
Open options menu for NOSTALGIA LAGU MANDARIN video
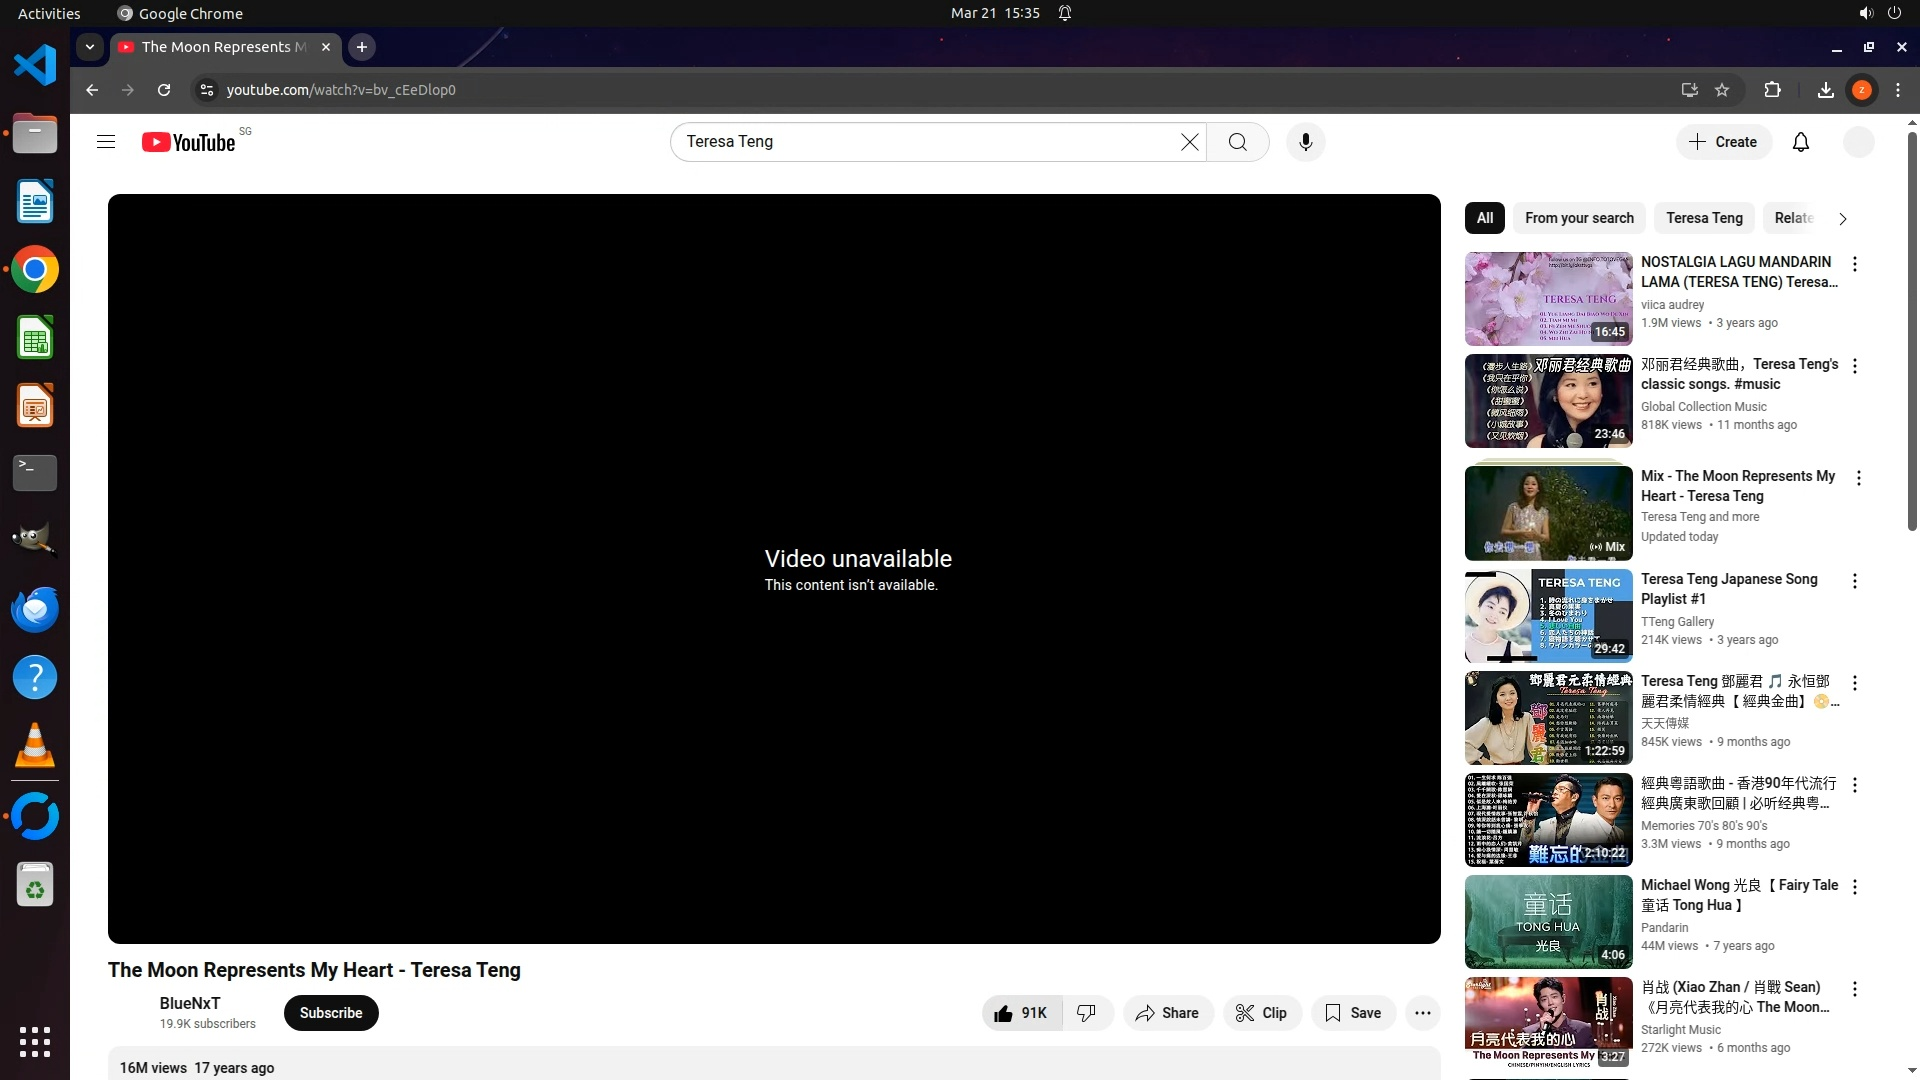[1855, 264]
